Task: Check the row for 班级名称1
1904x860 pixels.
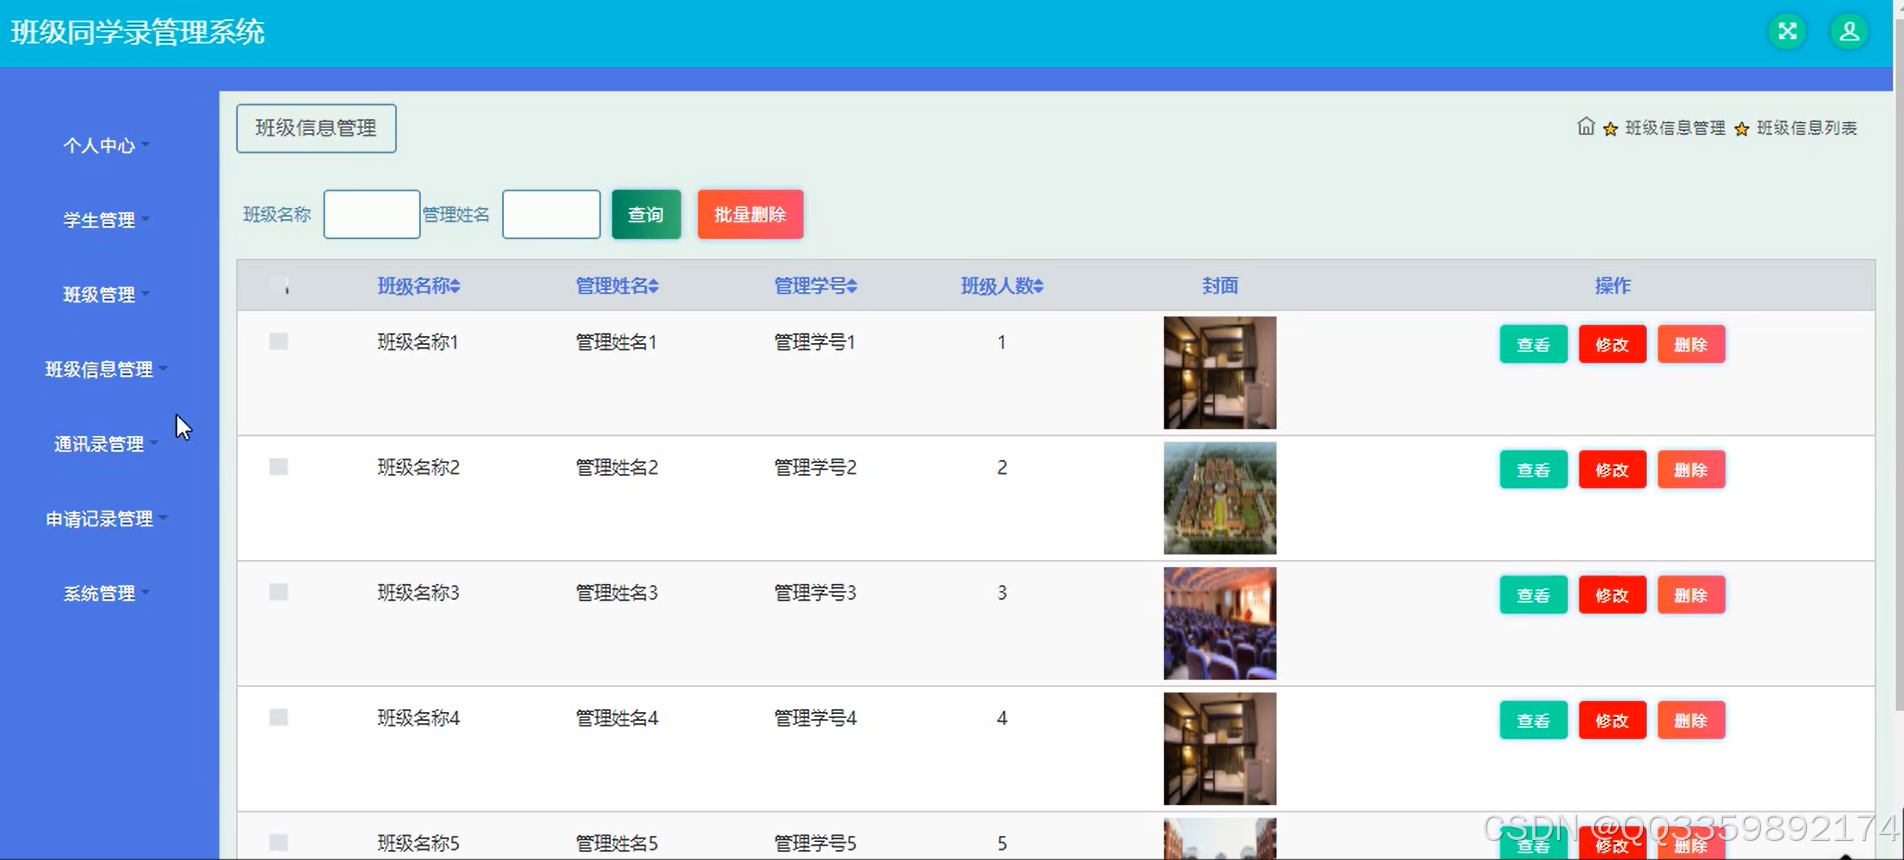Action: pos(279,342)
